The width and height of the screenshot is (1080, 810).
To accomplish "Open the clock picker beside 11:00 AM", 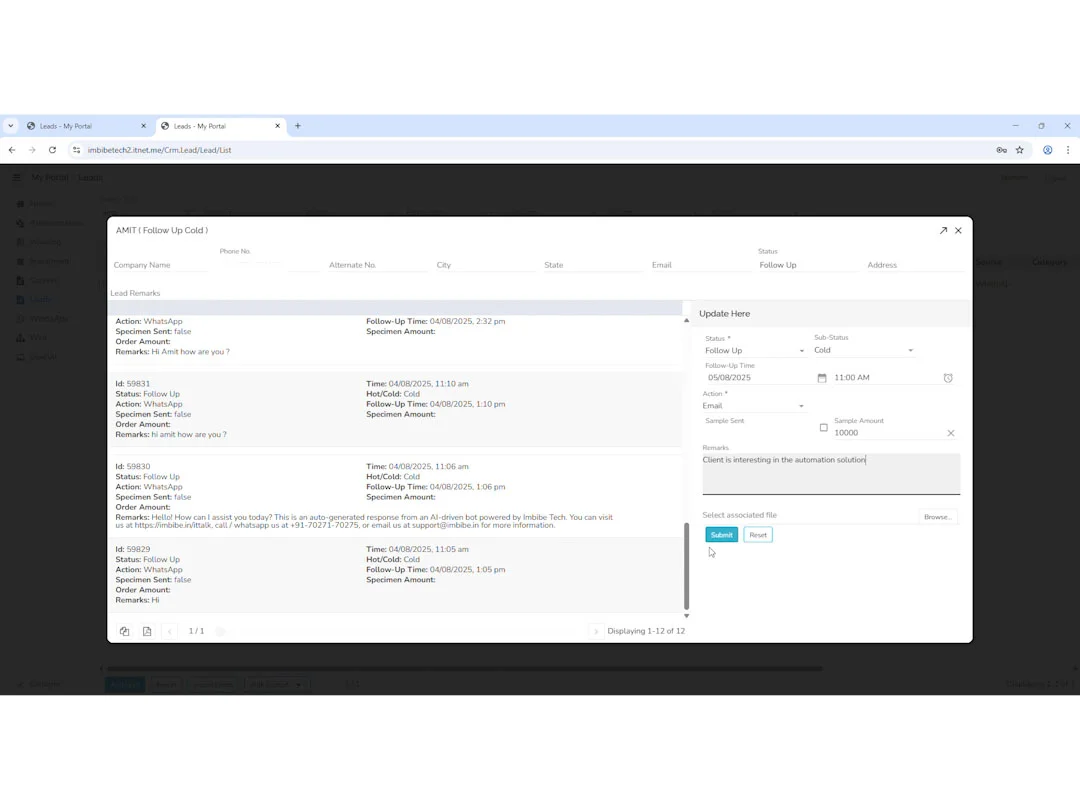I will (x=948, y=377).
